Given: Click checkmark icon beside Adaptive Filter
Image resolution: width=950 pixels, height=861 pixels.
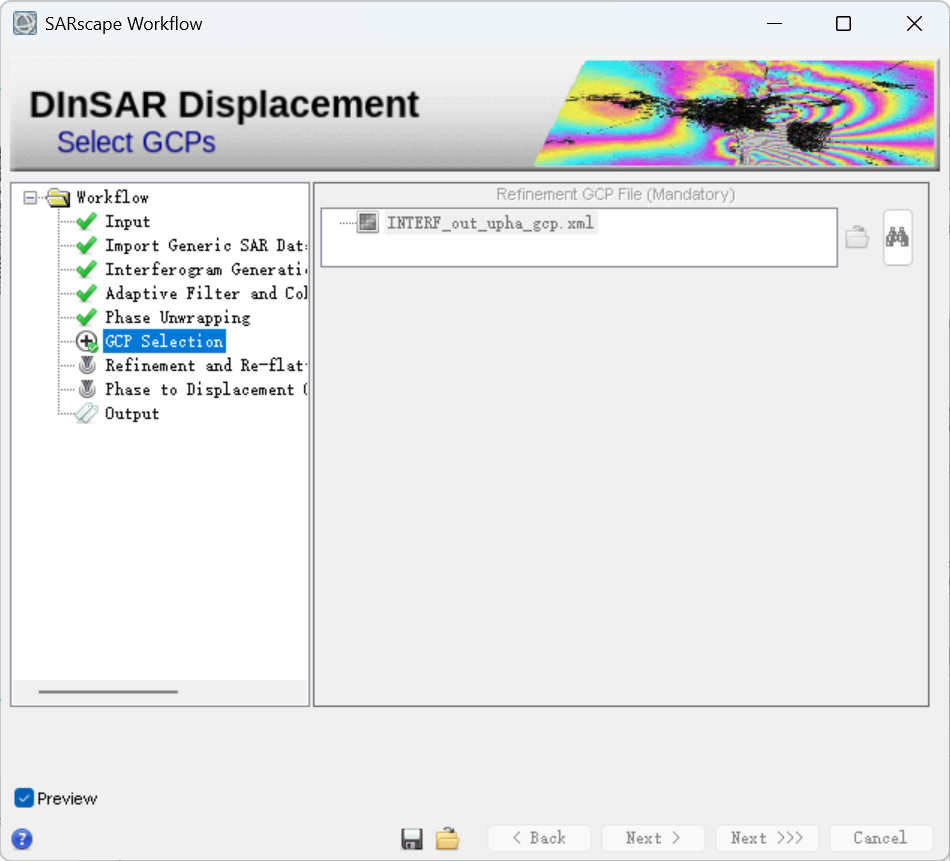Looking at the screenshot, I should (87, 293).
